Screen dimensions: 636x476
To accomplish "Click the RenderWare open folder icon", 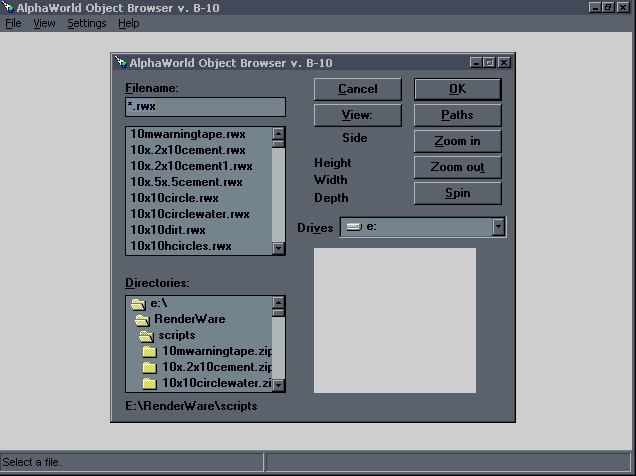I will tap(142, 320).
